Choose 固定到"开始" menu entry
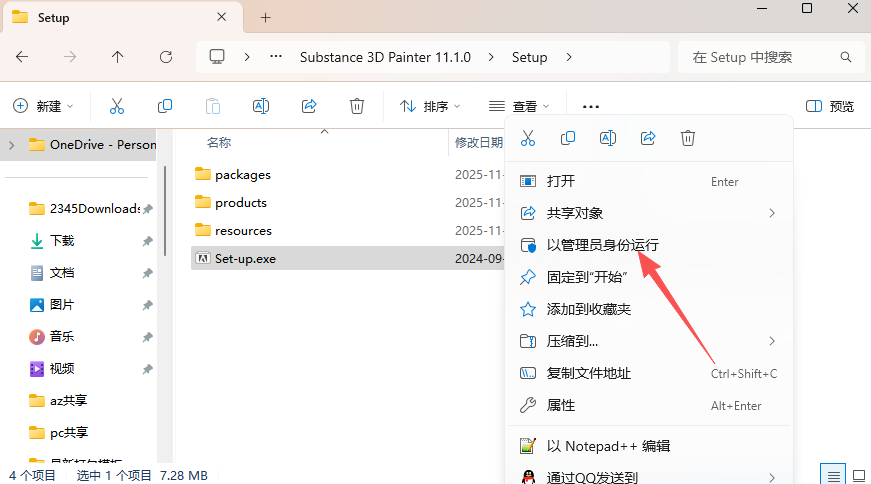The image size is (871, 484). click(x=648, y=277)
